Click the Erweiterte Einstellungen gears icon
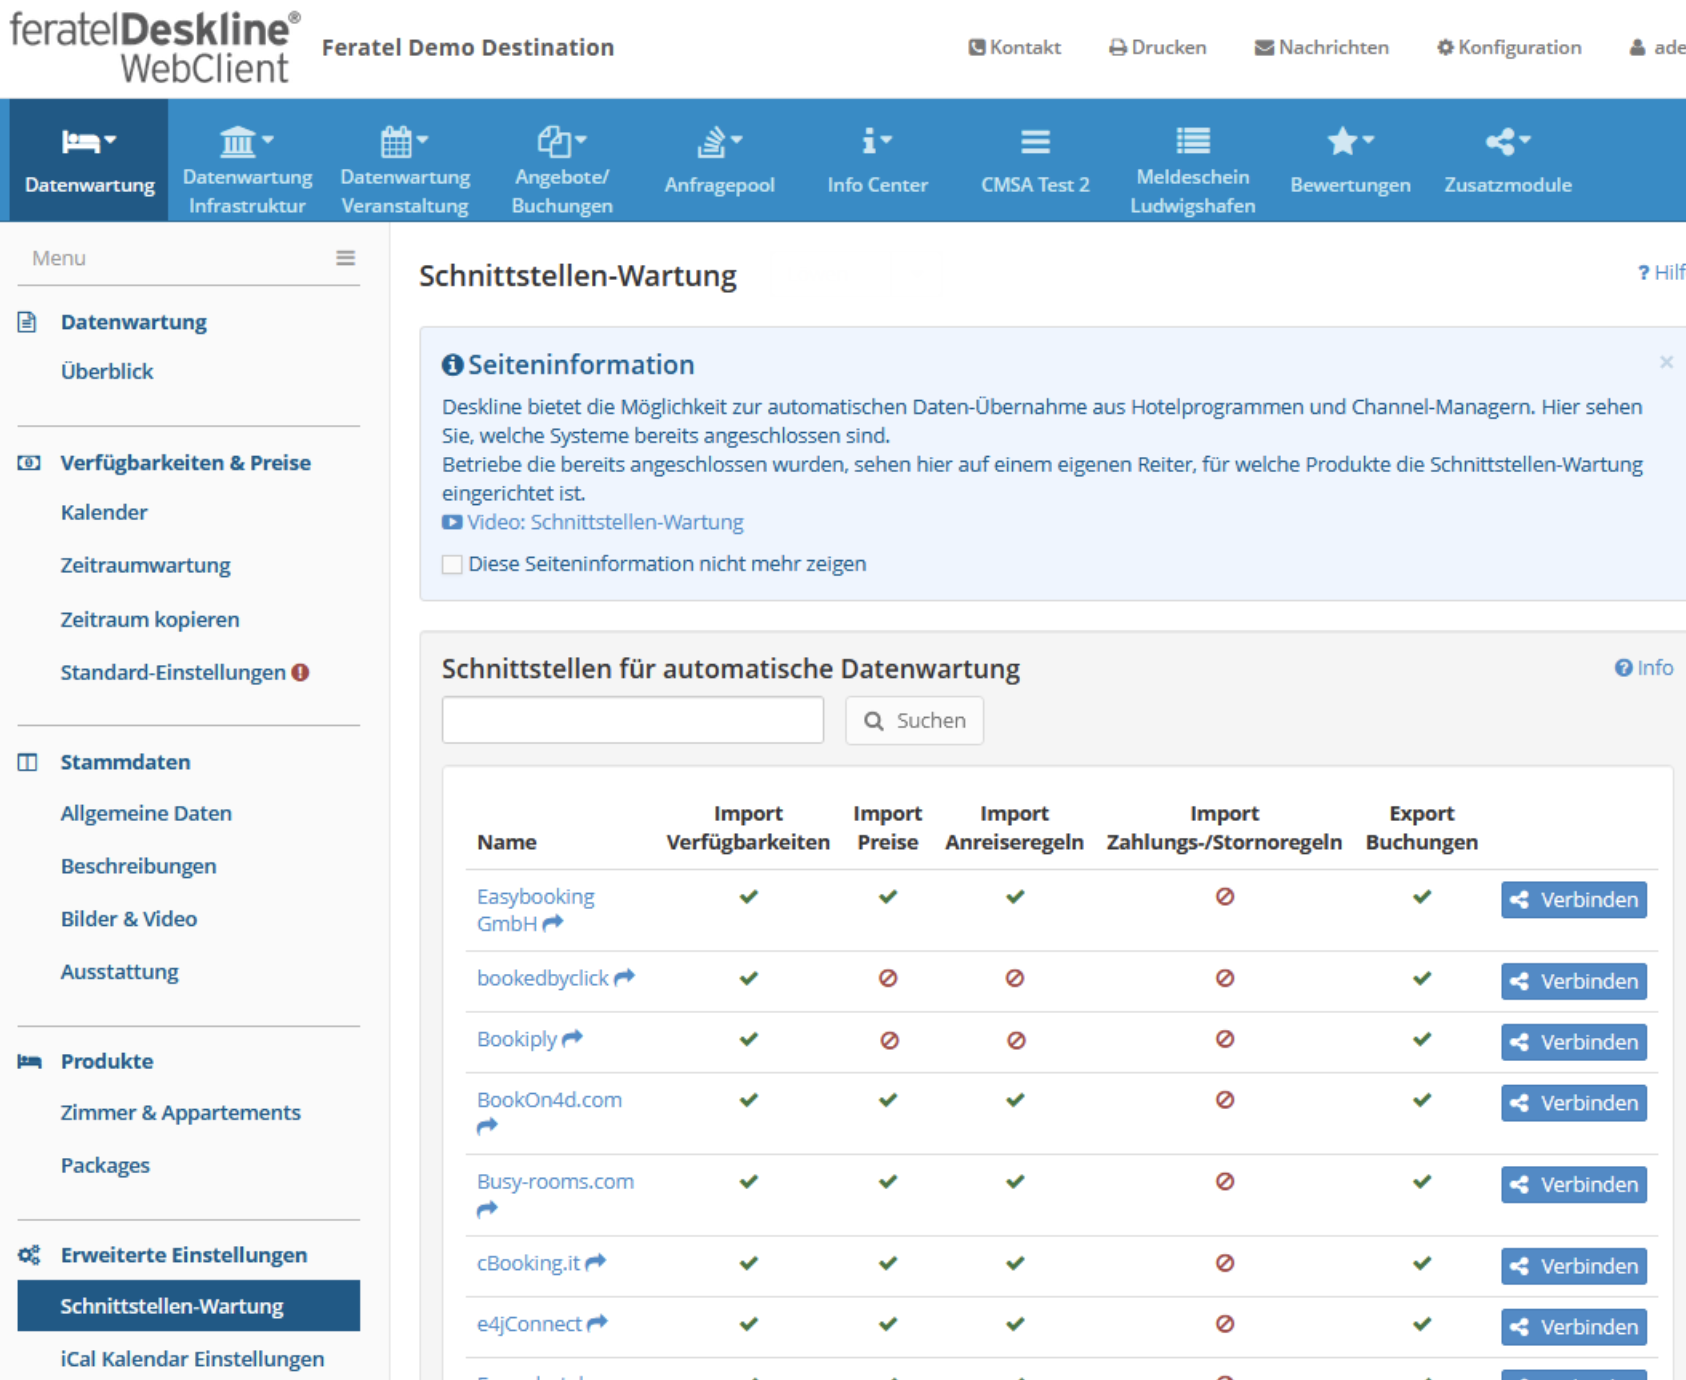This screenshot has height=1380, width=1686. pyautogui.click(x=29, y=1255)
